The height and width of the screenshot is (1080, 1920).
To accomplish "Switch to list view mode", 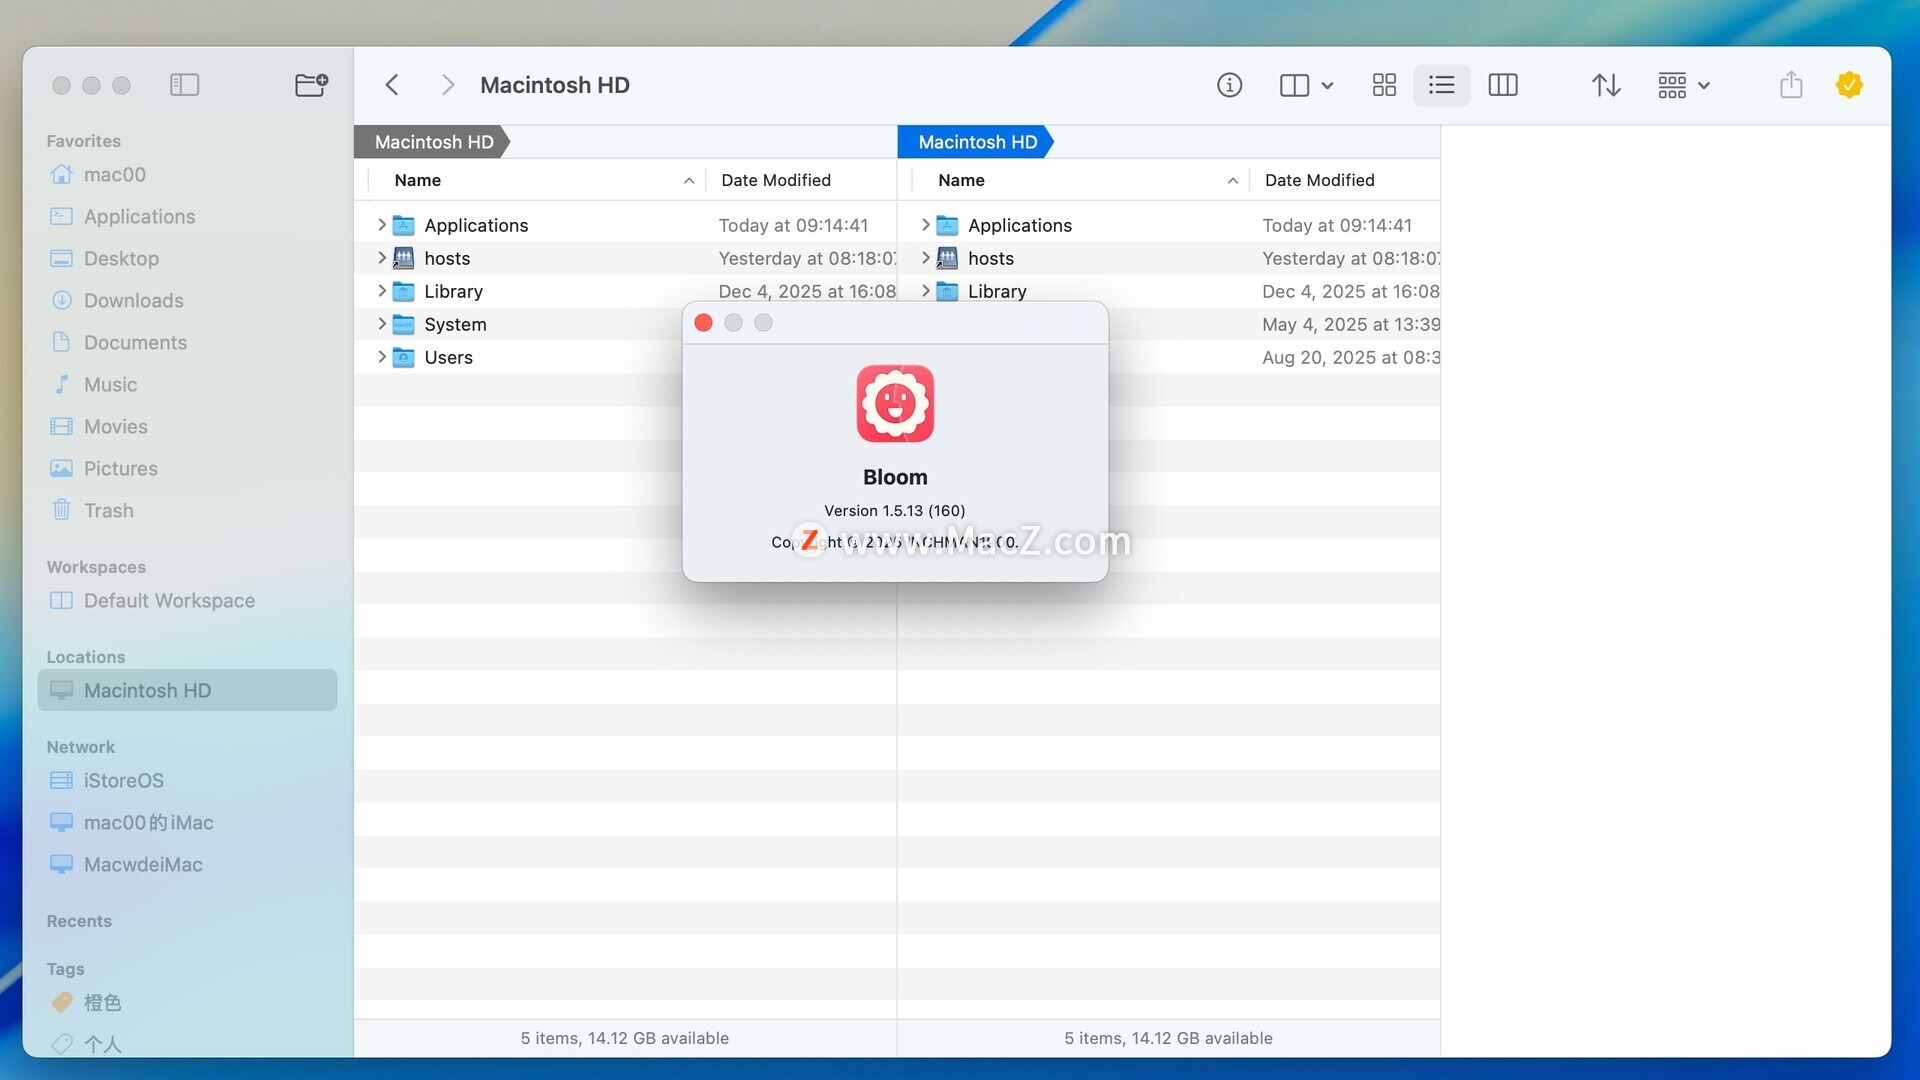I will pos(1441,85).
